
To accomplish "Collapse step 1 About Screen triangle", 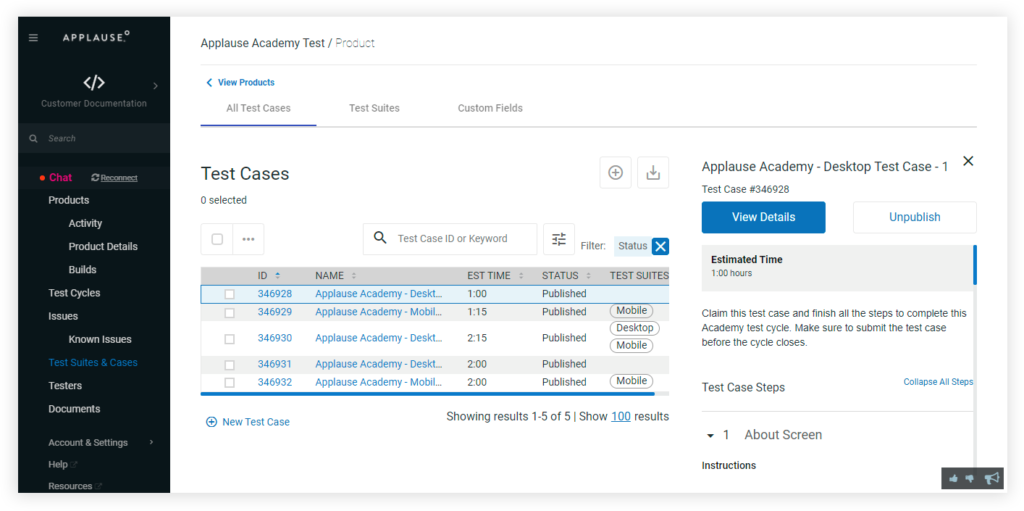I will pyautogui.click(x=711, y=436).
